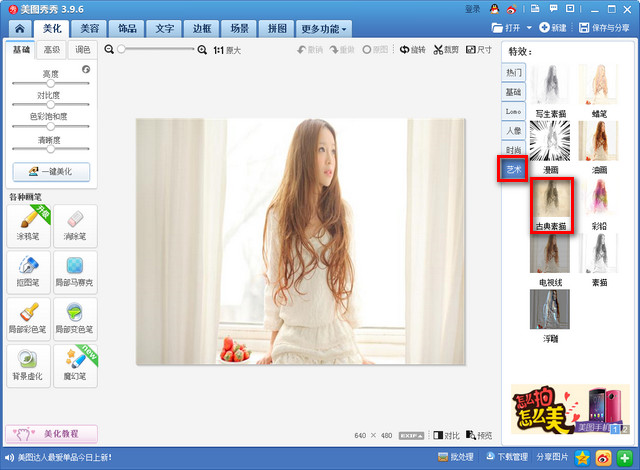Expand the EXIF info panel
The width and height of the screenshot is (640, 470).
point(415,436)
